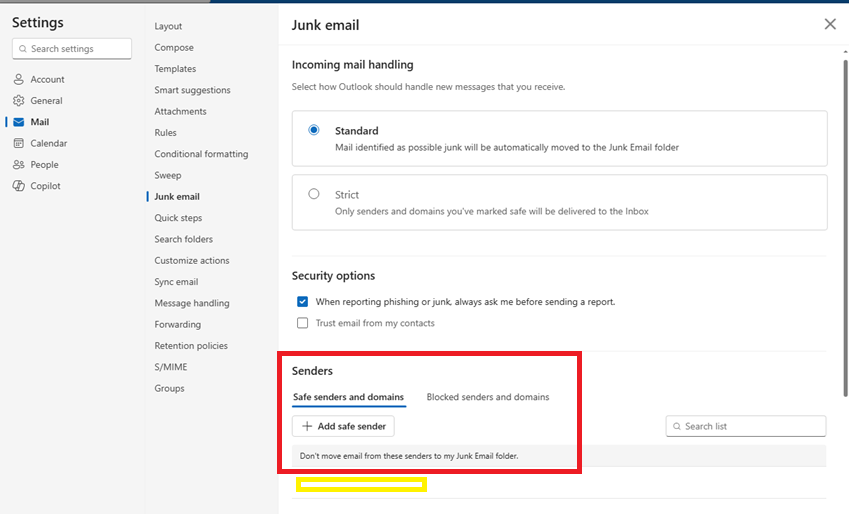Open Attachments settings
853x514 pixels.
181,111
